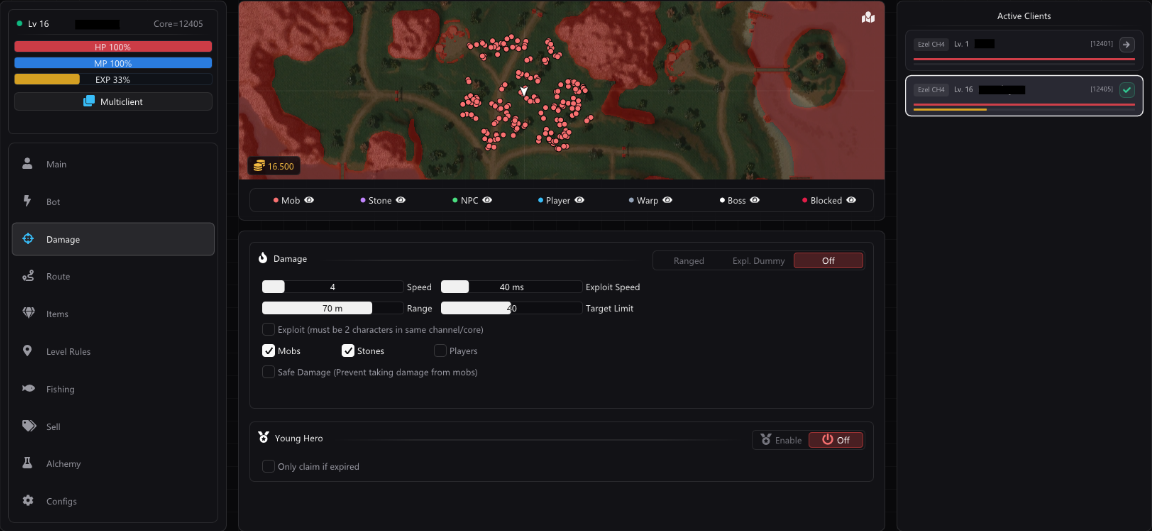
Task: Open the Sell menu section
Action: pyautogui.click(x=113, y=426)
